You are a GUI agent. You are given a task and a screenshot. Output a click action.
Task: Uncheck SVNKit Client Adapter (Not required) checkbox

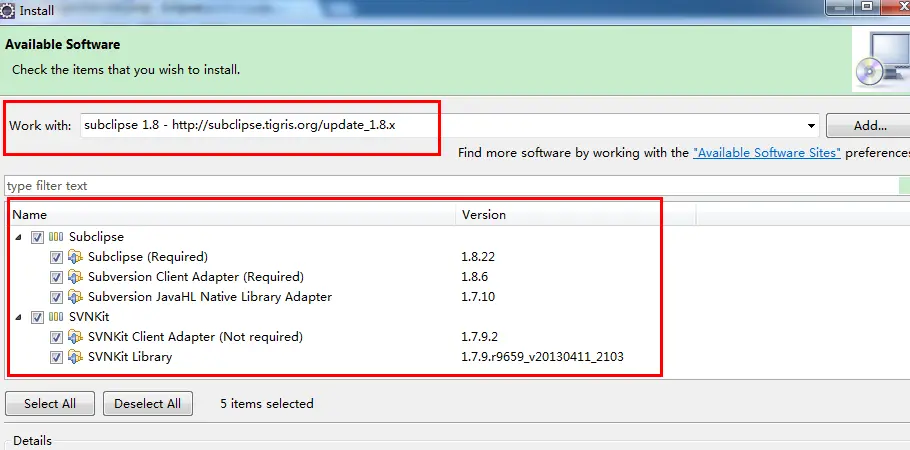tap(56, 337)
